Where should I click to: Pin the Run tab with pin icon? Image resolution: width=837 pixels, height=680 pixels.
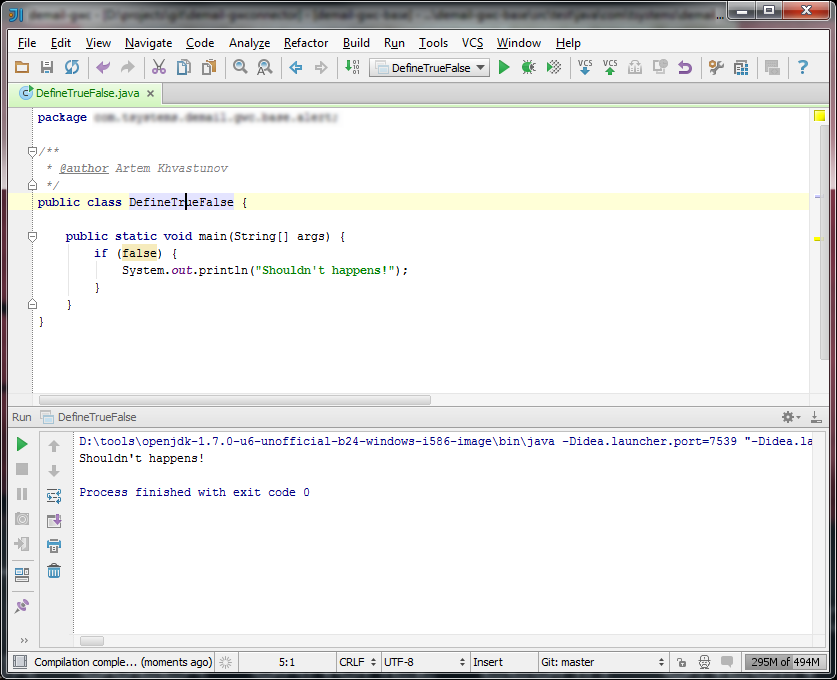pos(22,606)
